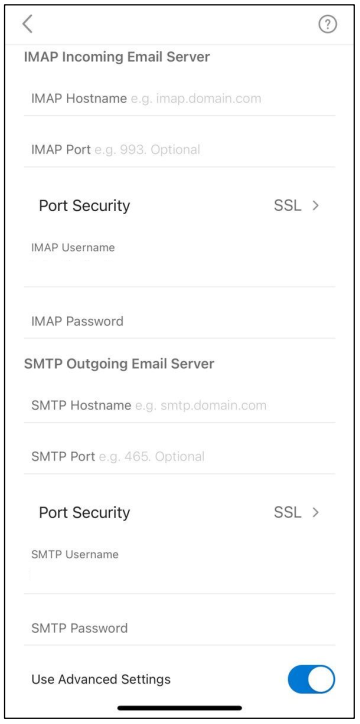Focus the SMTP Port field

click(180, 457)
